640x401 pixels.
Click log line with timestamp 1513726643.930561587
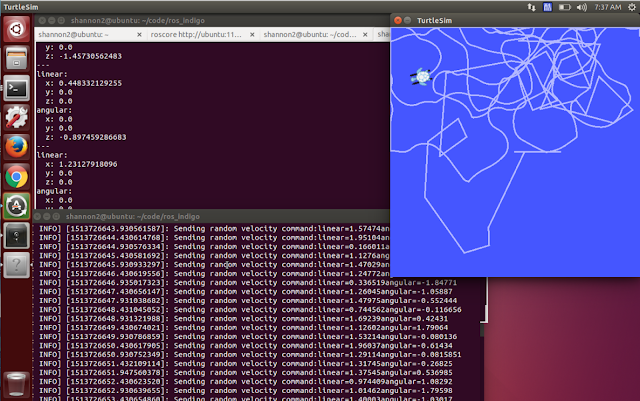[214, 229]
